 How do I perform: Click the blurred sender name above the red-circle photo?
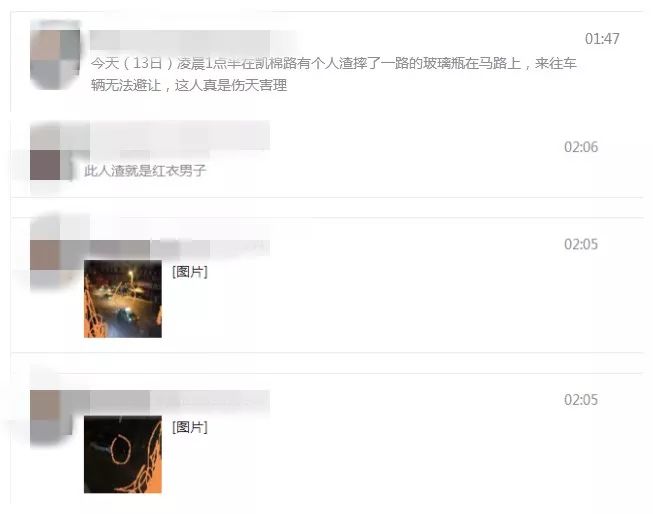(x=180, y=402)
